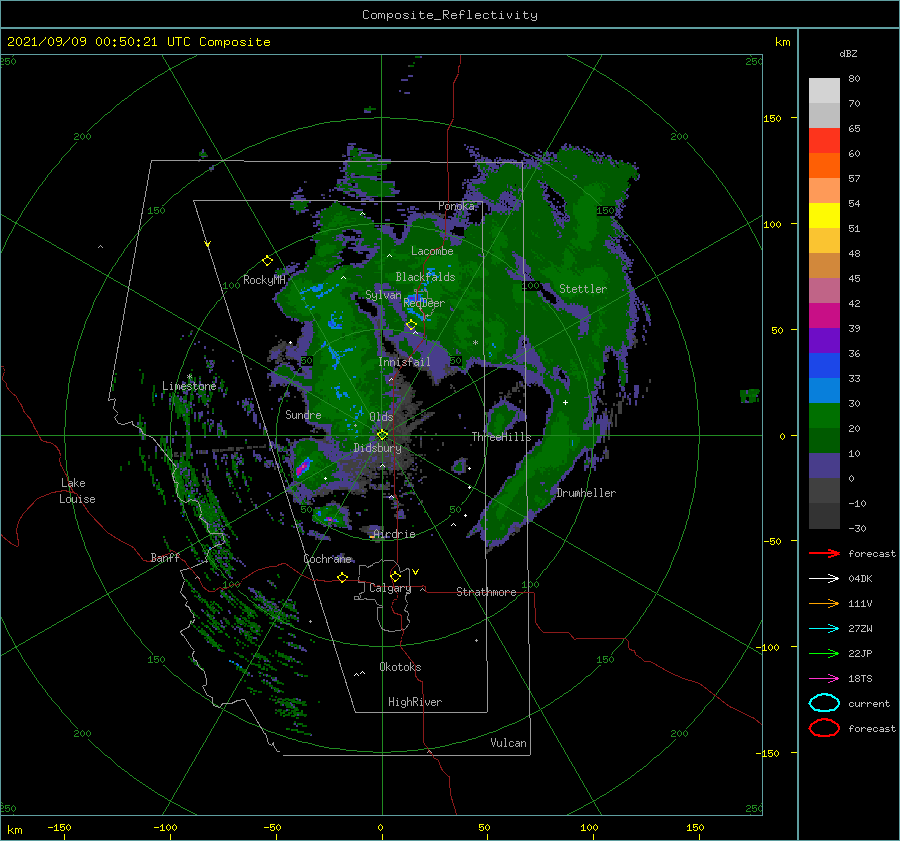Click the Blackfalds city label
This screenshot has width=900, height=841.
pyautogui.click(x=425, y=277)
